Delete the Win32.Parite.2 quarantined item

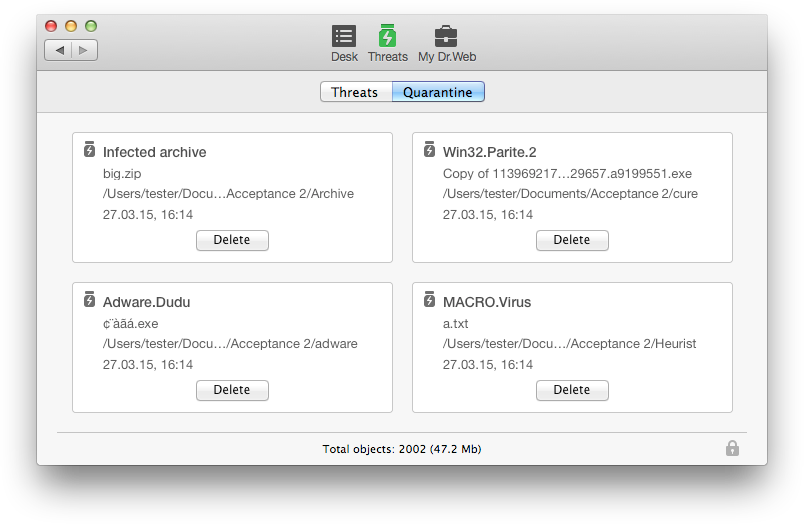coord(572,240)
